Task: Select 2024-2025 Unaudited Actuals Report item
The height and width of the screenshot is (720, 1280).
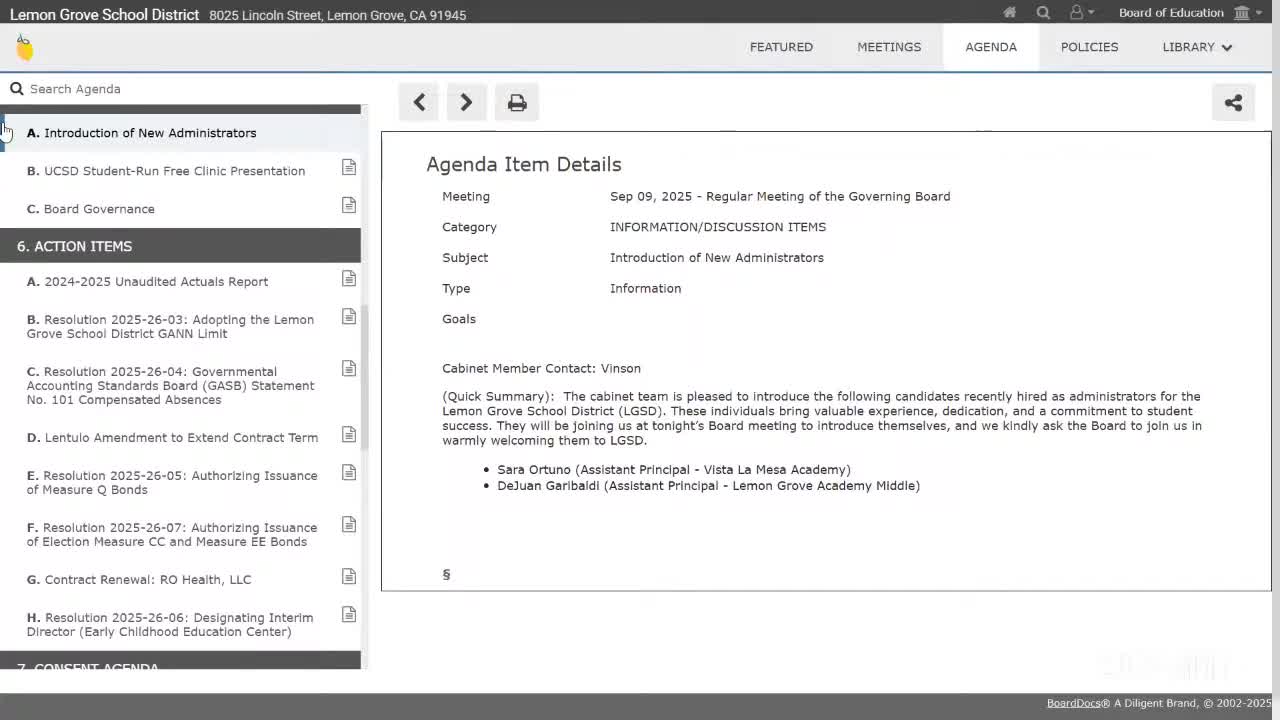Action: (156, 282)
